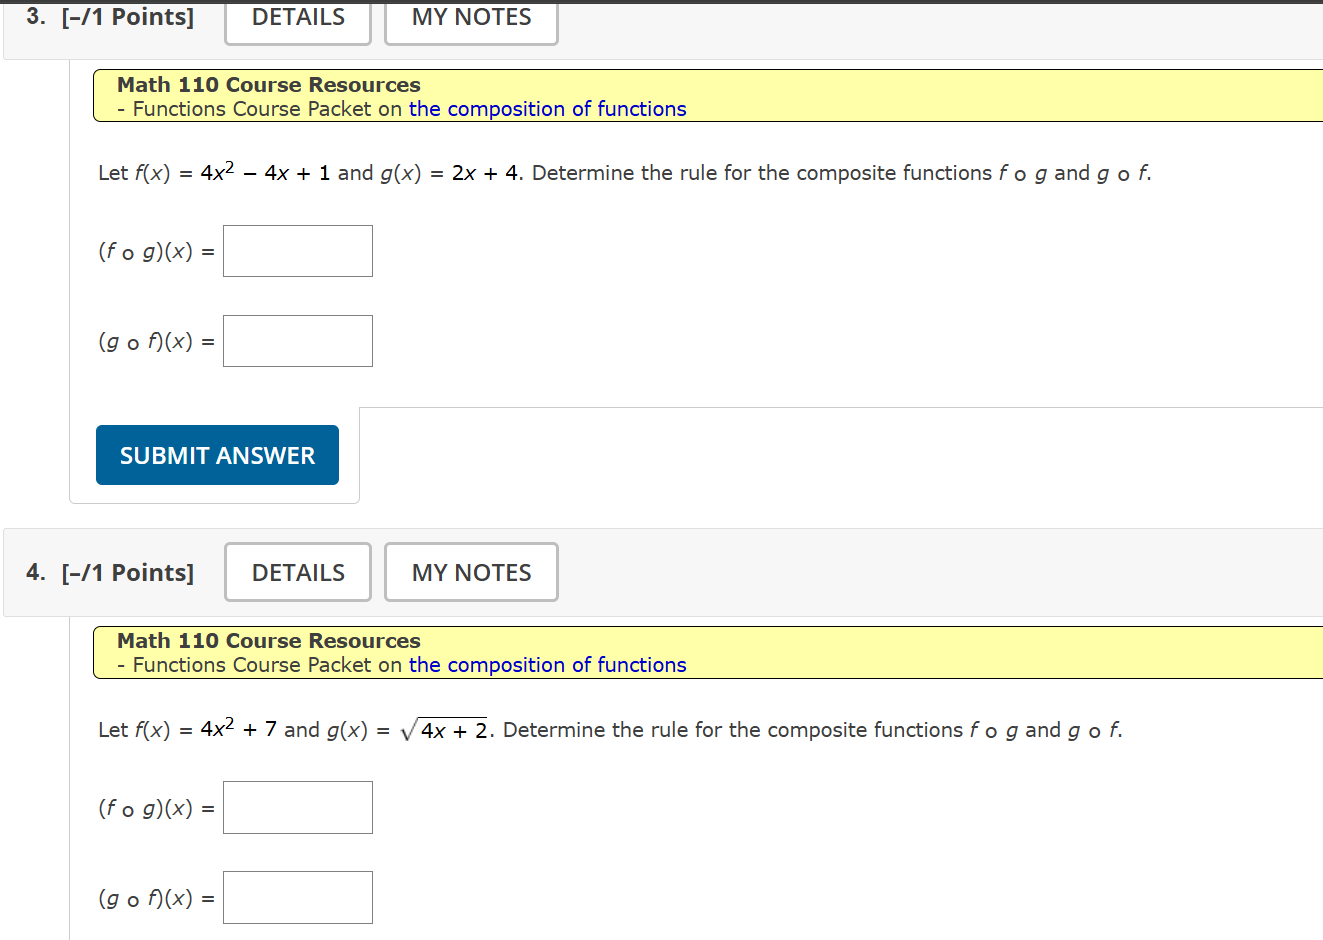Click the Math 110 Course Resources banner for question 4
Viewport: 1323px width, 940px height.
tap(268, 640)
